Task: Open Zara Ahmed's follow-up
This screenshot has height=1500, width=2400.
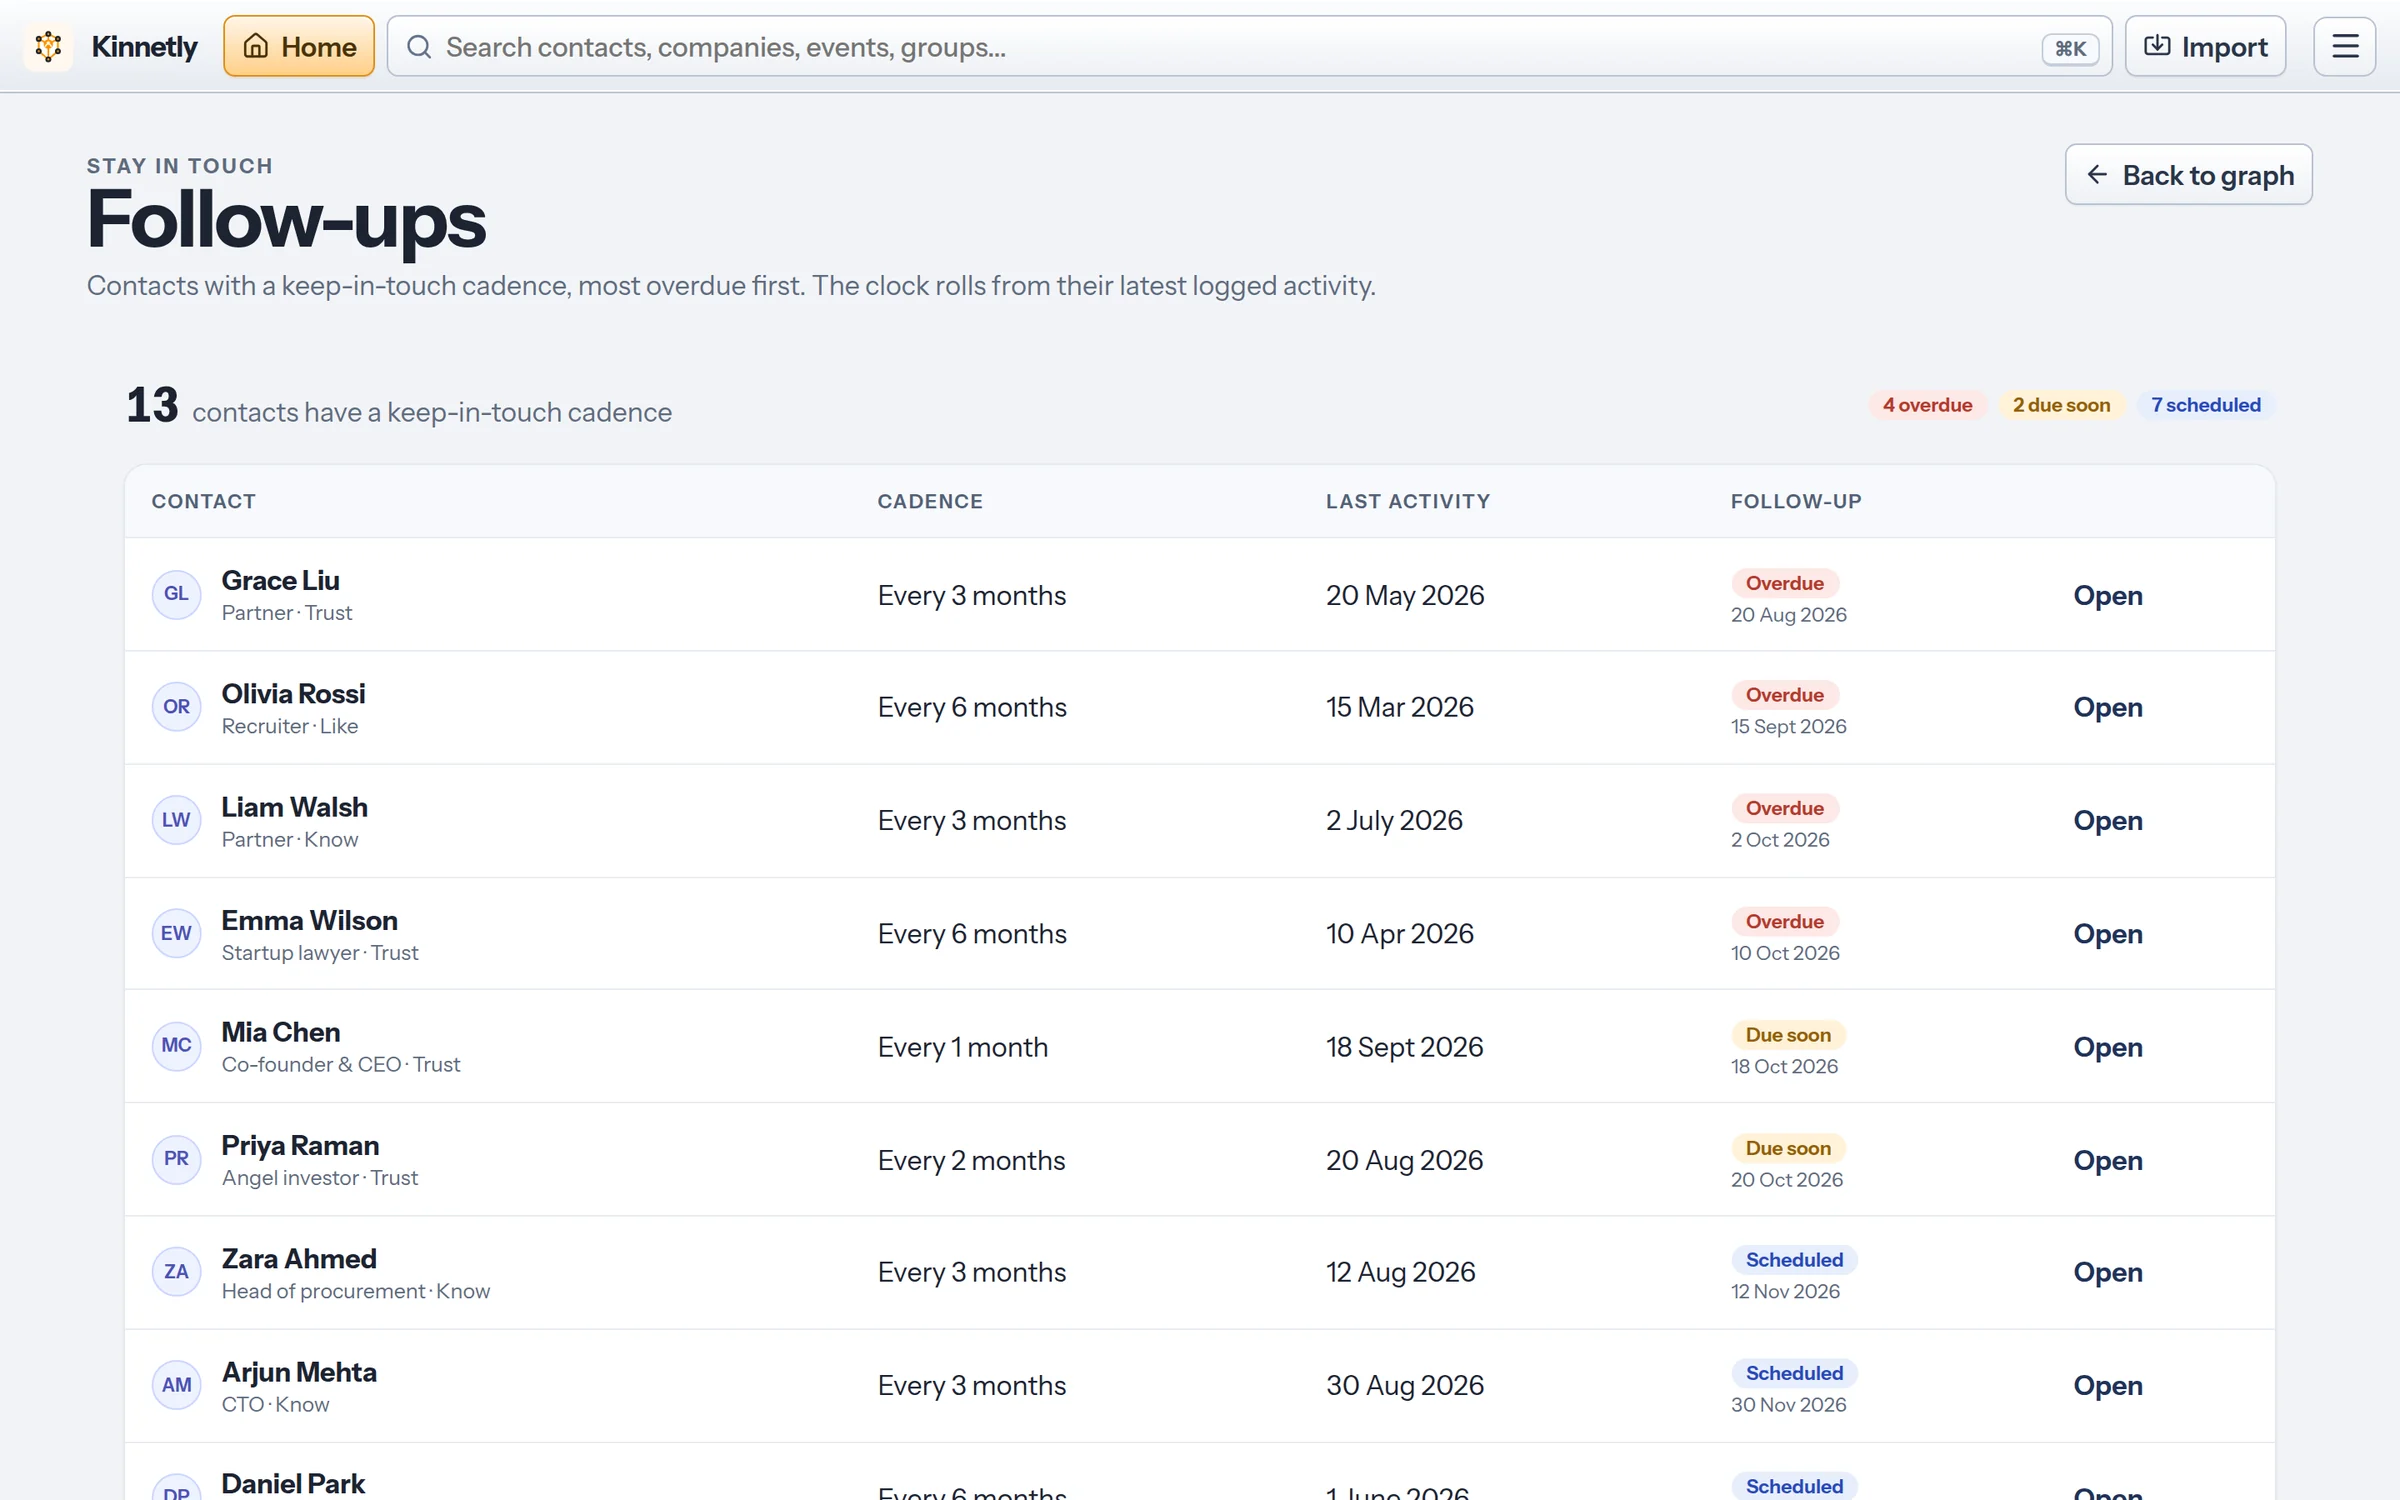Action: click(2108, 1272)
